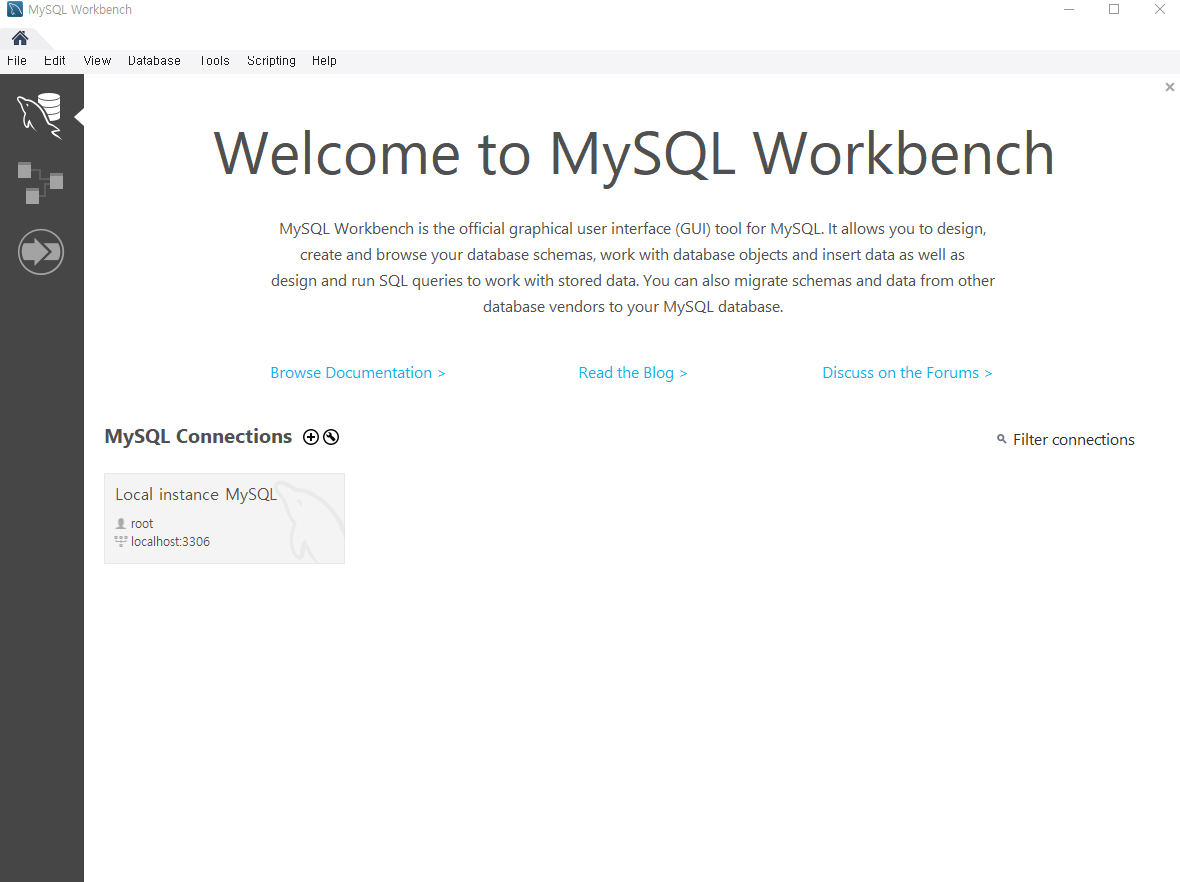Close the welcome panel with the X

point(1169,87)
